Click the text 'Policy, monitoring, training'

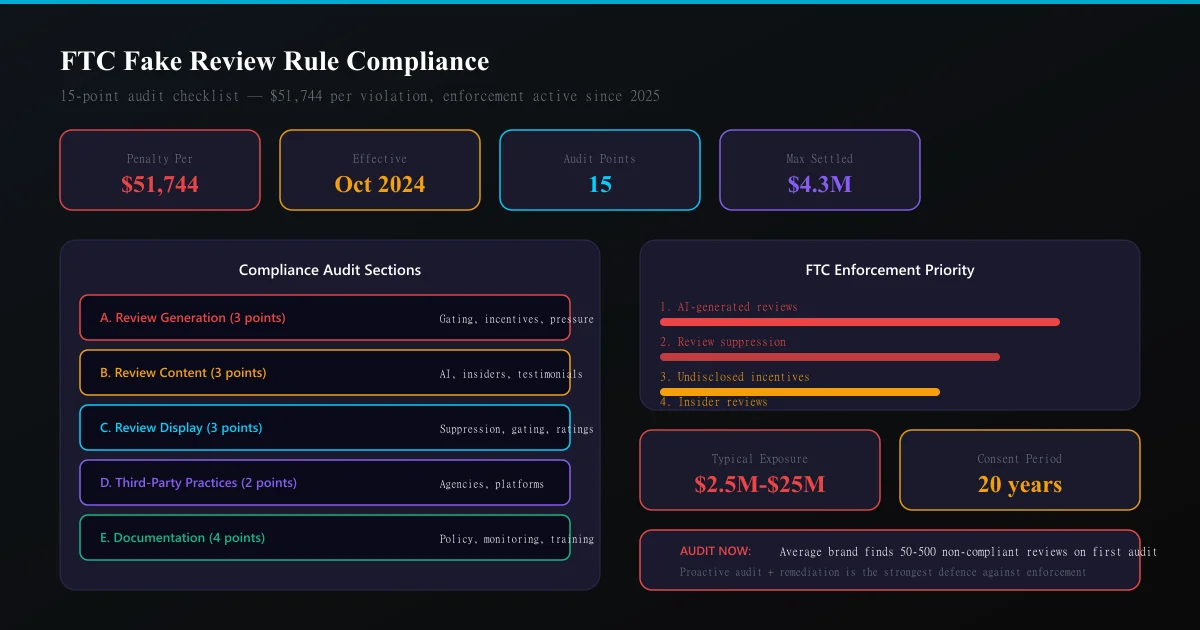click(x=517, y=539)
